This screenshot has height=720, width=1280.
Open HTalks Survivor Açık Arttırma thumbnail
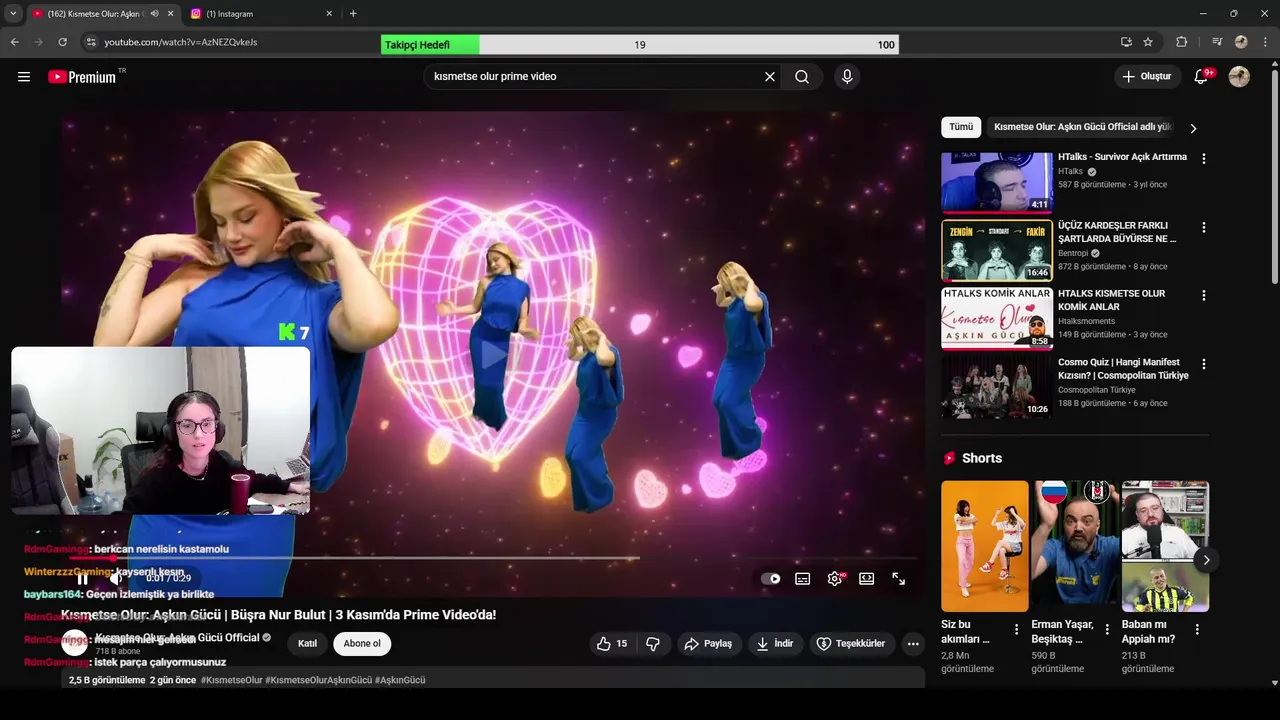pos(997,182)
